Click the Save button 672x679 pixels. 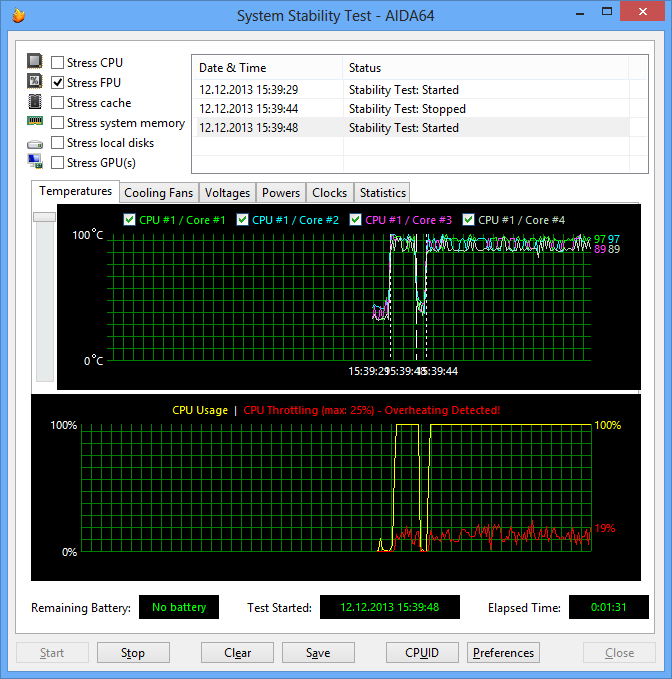pyautogui.click(x=318, y=652)
